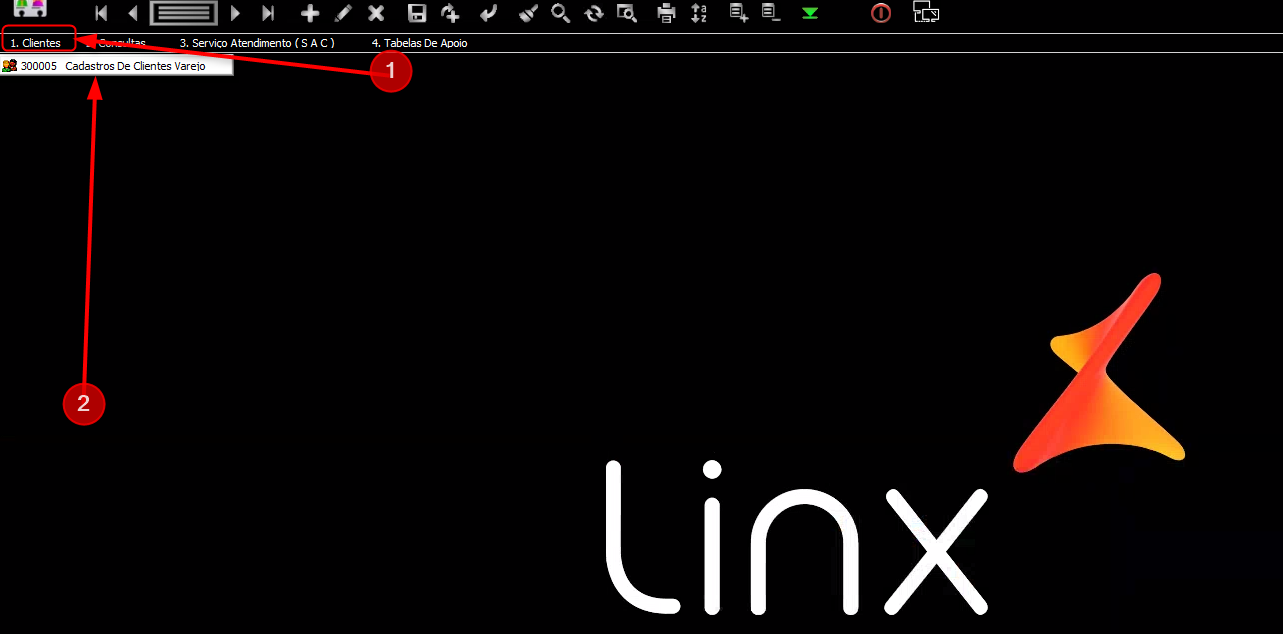This screenshot has width=1283, height=634.
Task: Click the switch windows icon
Action: 926,13
